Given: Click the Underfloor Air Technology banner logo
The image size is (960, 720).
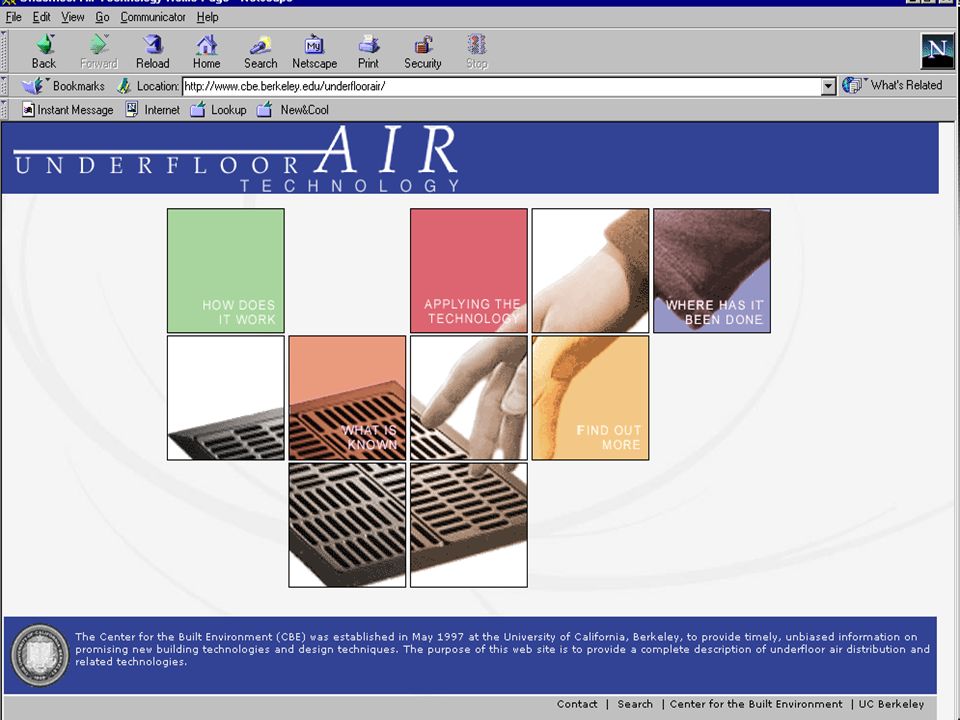Looking at the screenshot, I should 236,159.
